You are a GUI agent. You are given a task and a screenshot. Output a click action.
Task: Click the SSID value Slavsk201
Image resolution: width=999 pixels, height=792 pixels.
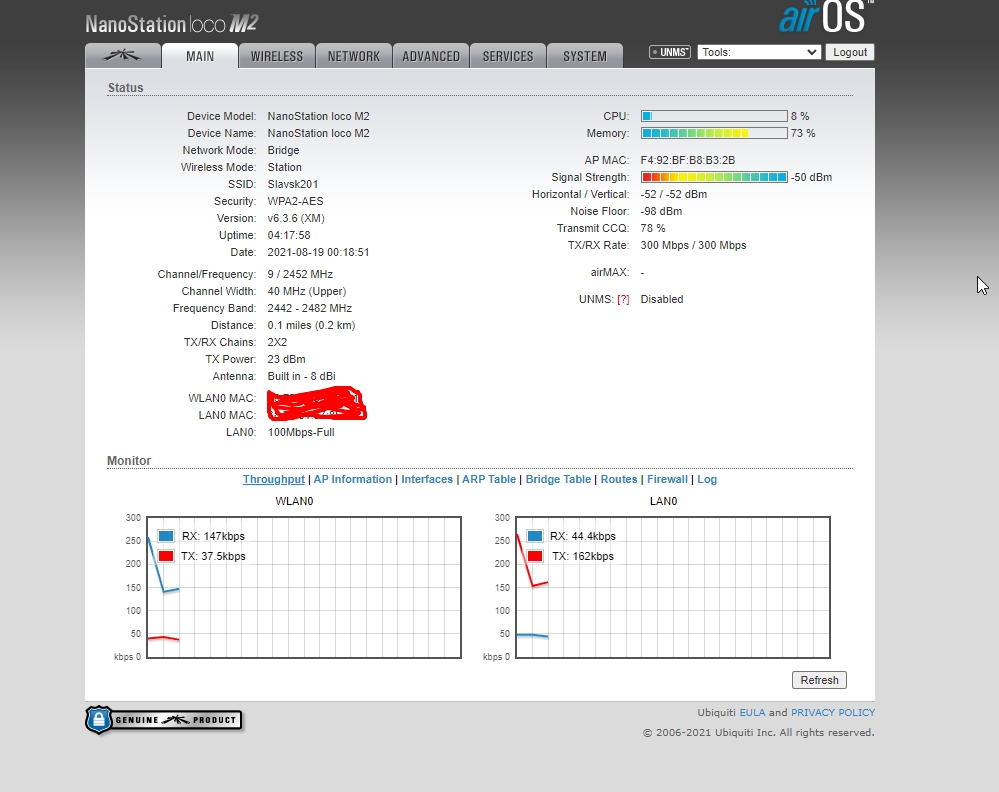pos(292,184)
